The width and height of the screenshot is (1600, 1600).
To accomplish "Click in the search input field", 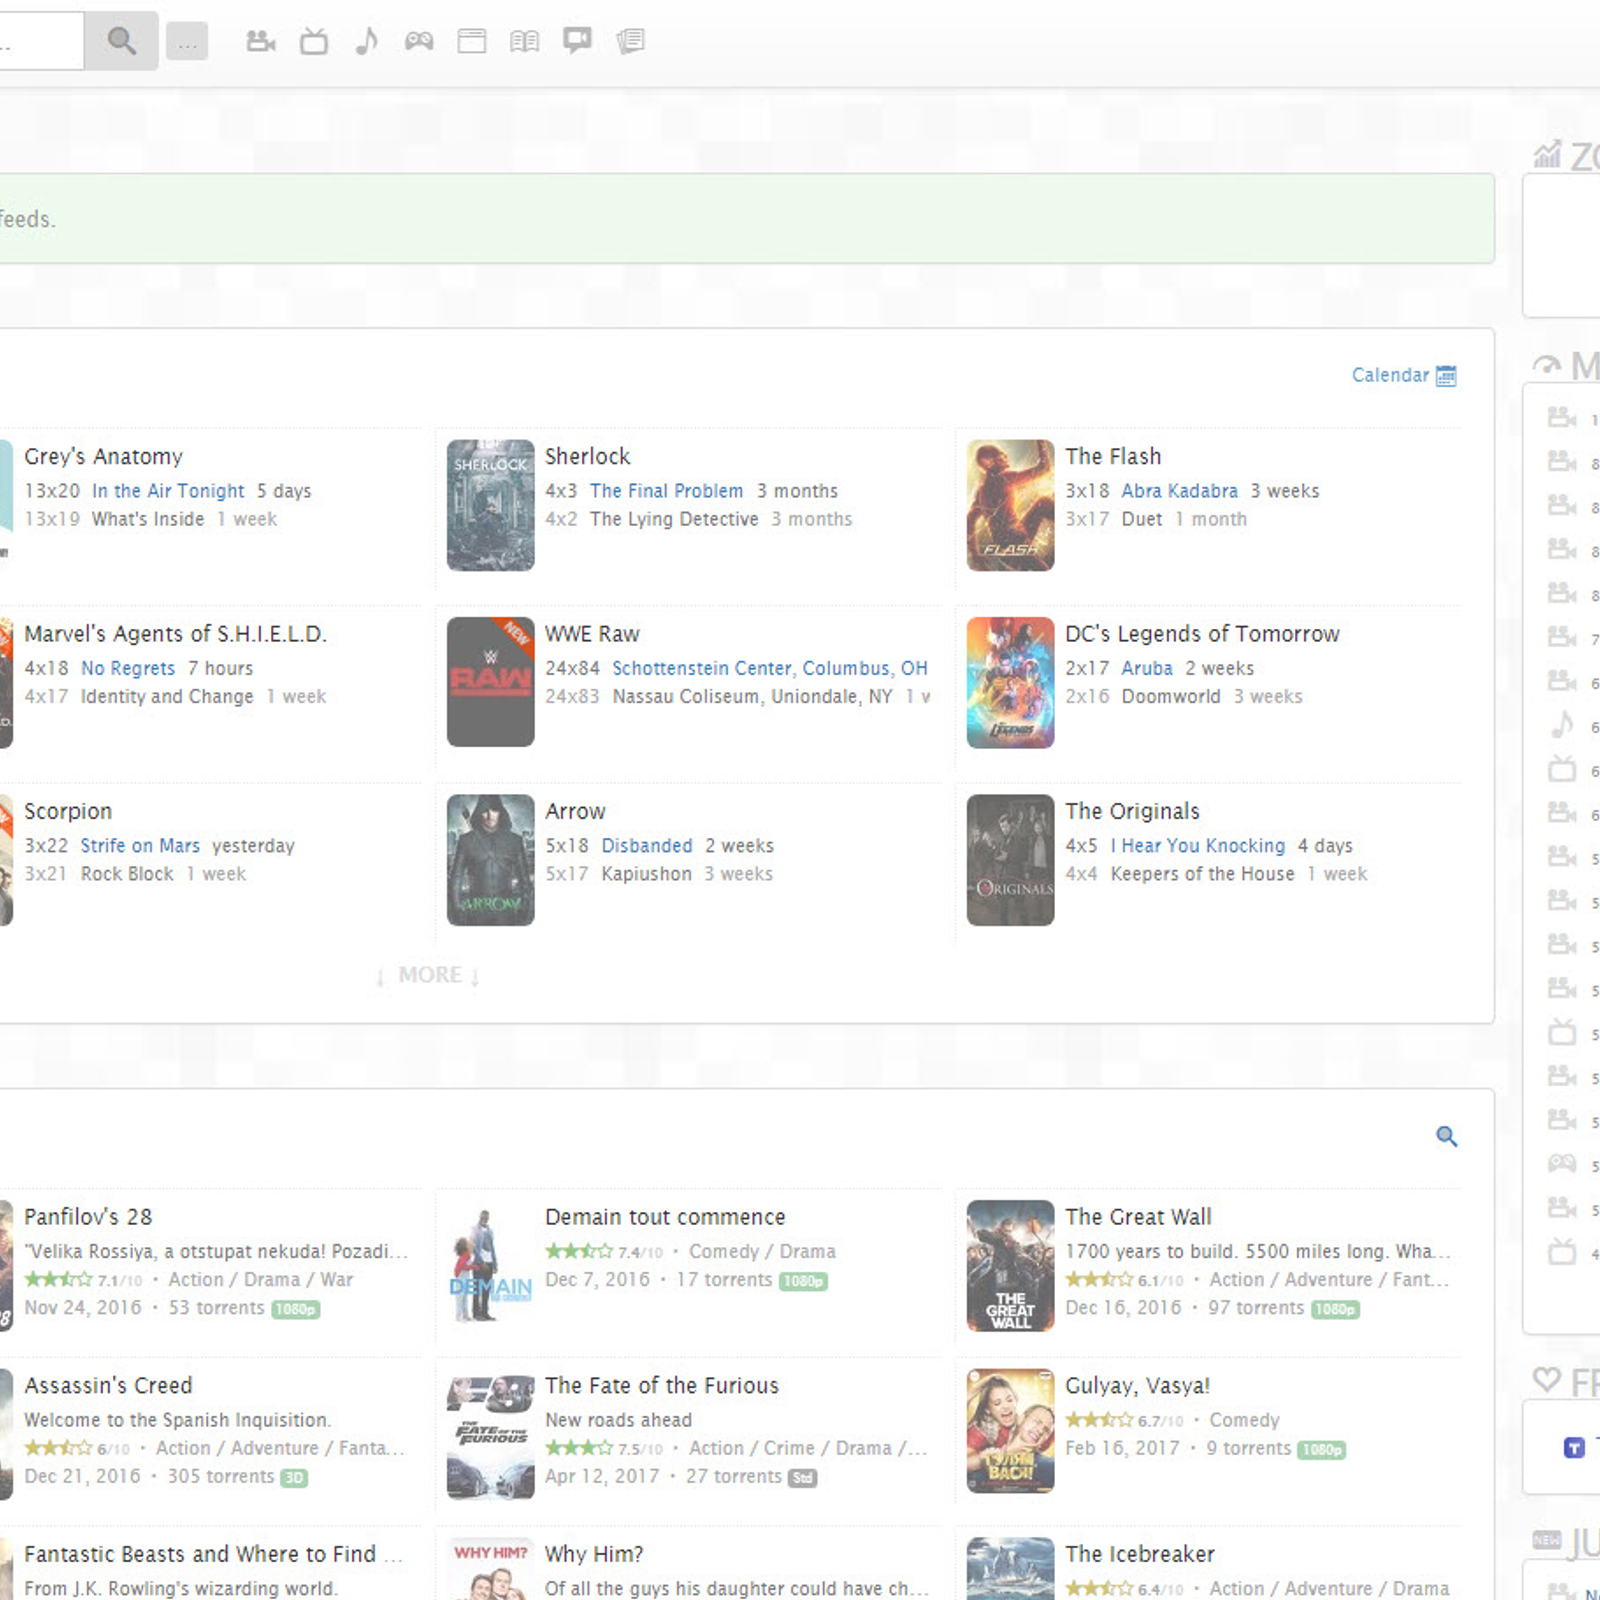I will (40, 41).
